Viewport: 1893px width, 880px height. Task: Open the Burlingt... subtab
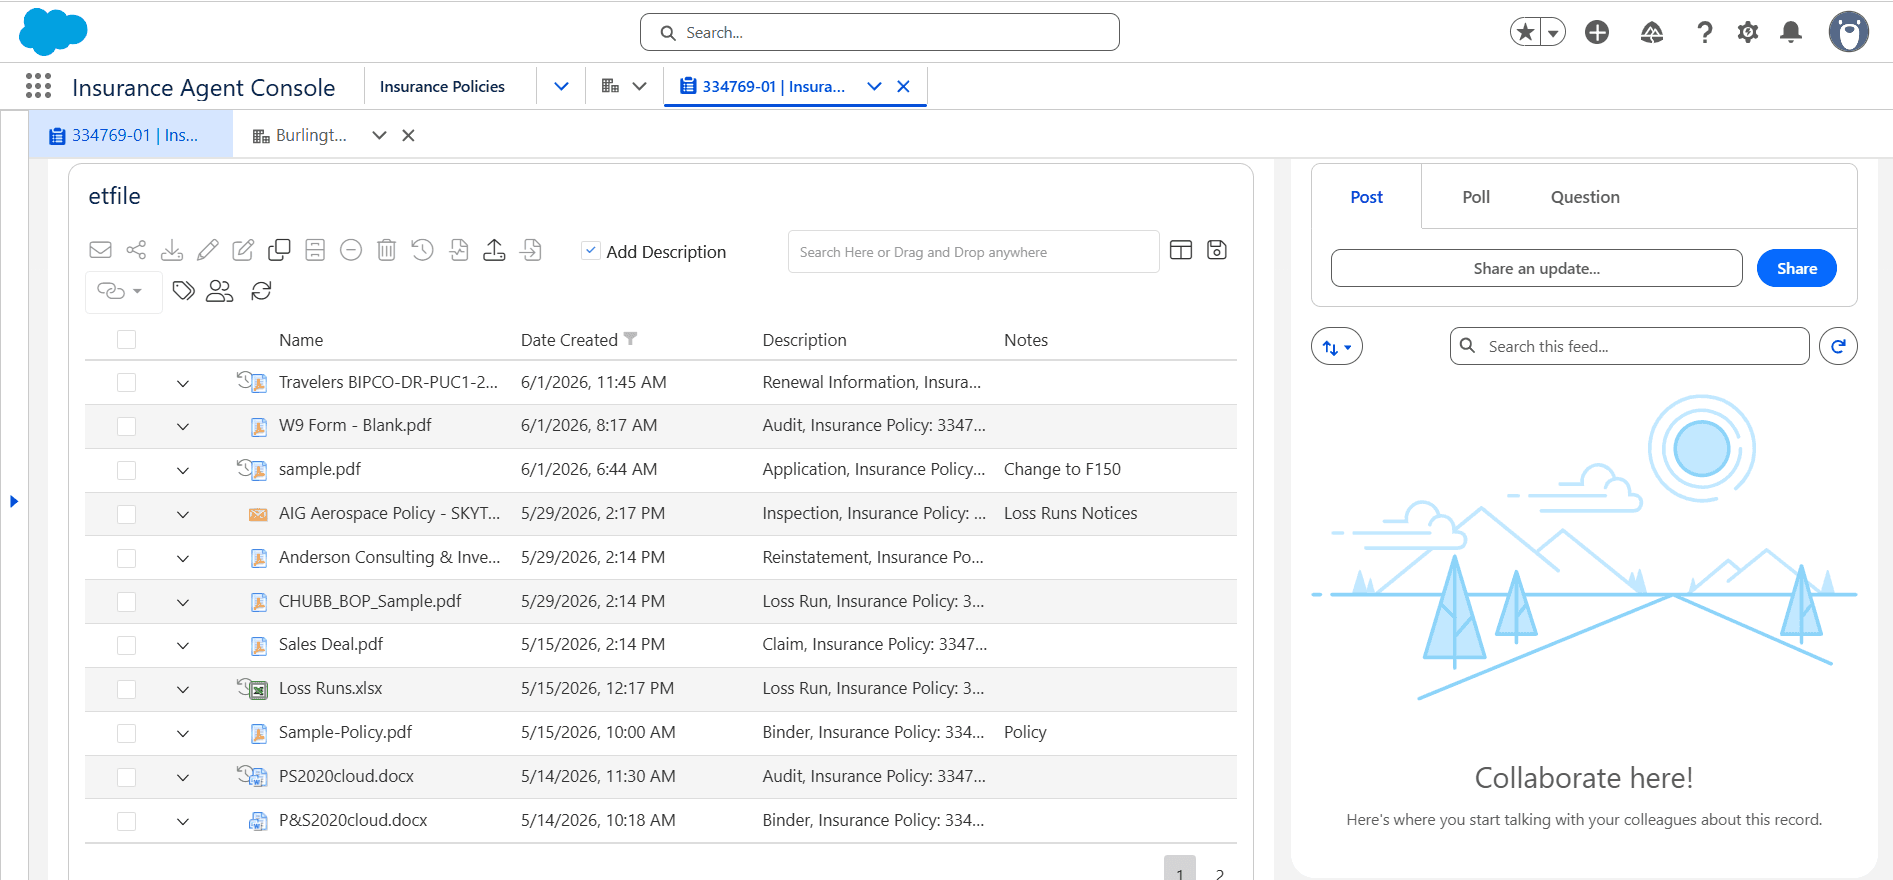(311, 135)
